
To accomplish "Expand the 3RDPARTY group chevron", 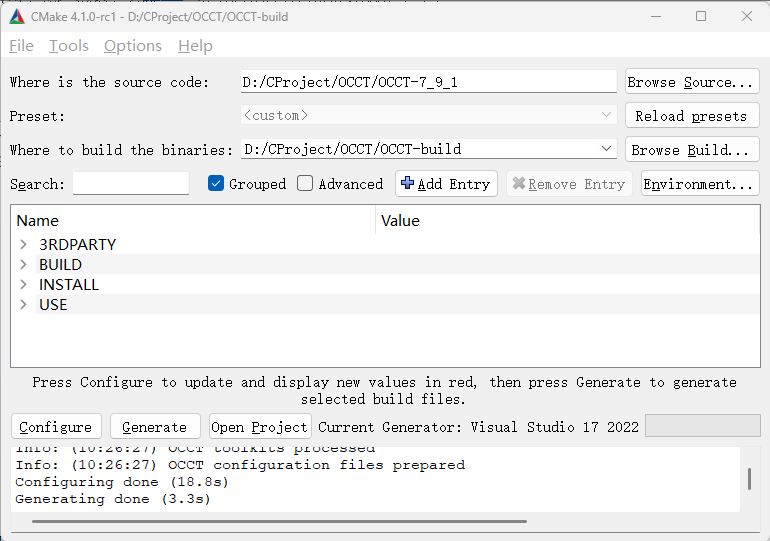I will pos(23,244).
